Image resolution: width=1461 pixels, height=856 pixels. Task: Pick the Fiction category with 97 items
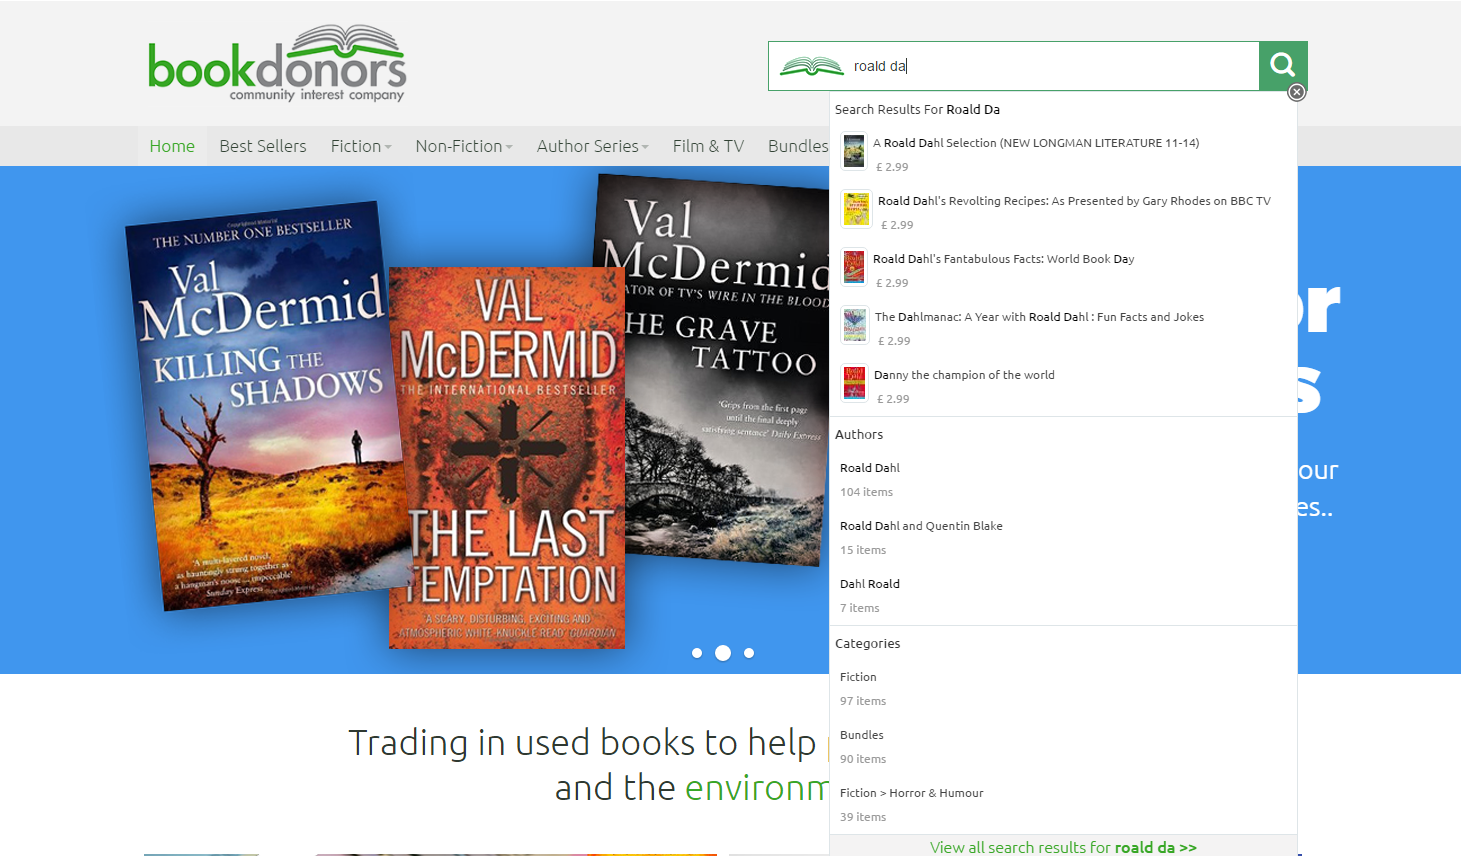(858, 677)
